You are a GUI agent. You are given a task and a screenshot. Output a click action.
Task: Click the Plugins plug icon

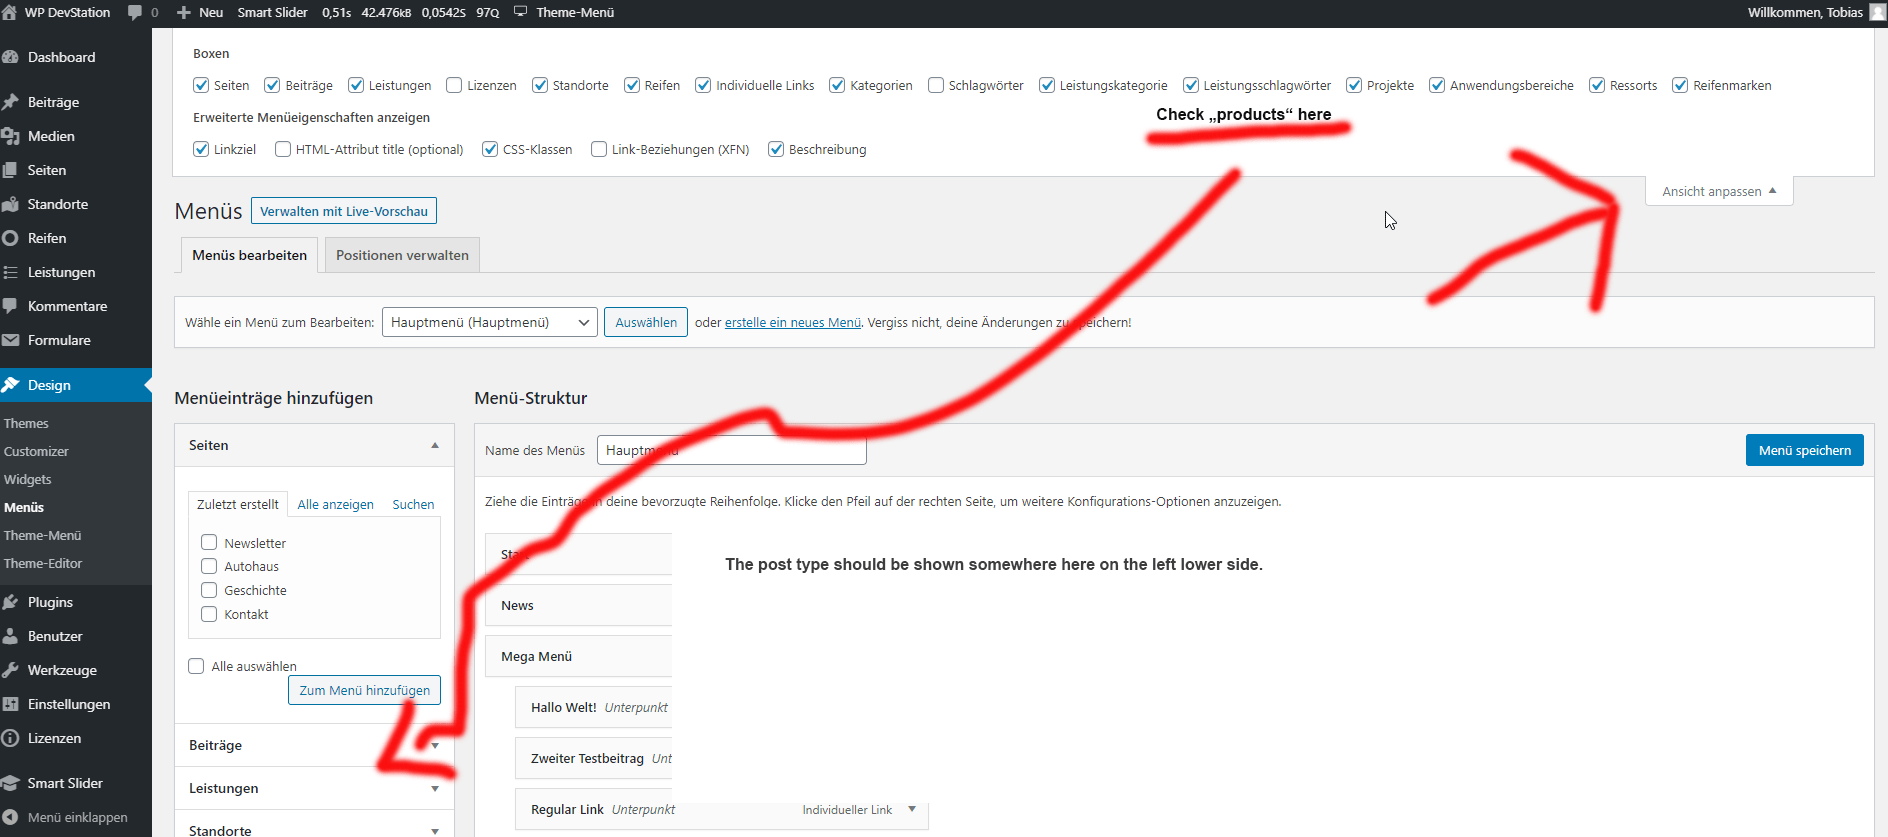10,602
